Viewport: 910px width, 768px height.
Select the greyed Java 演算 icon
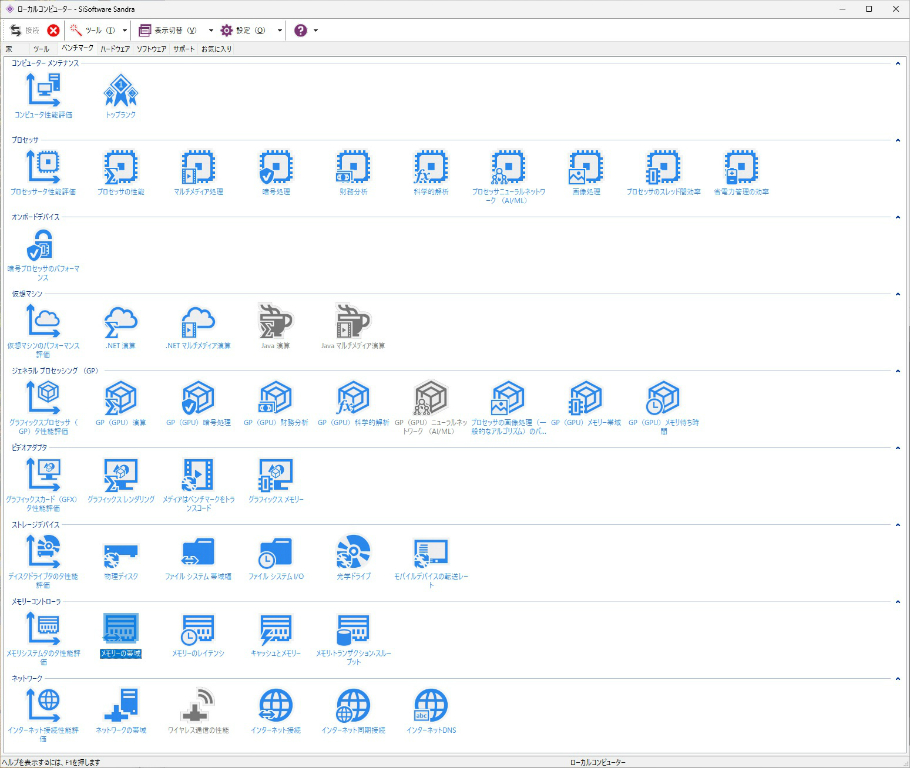[276, 326]
